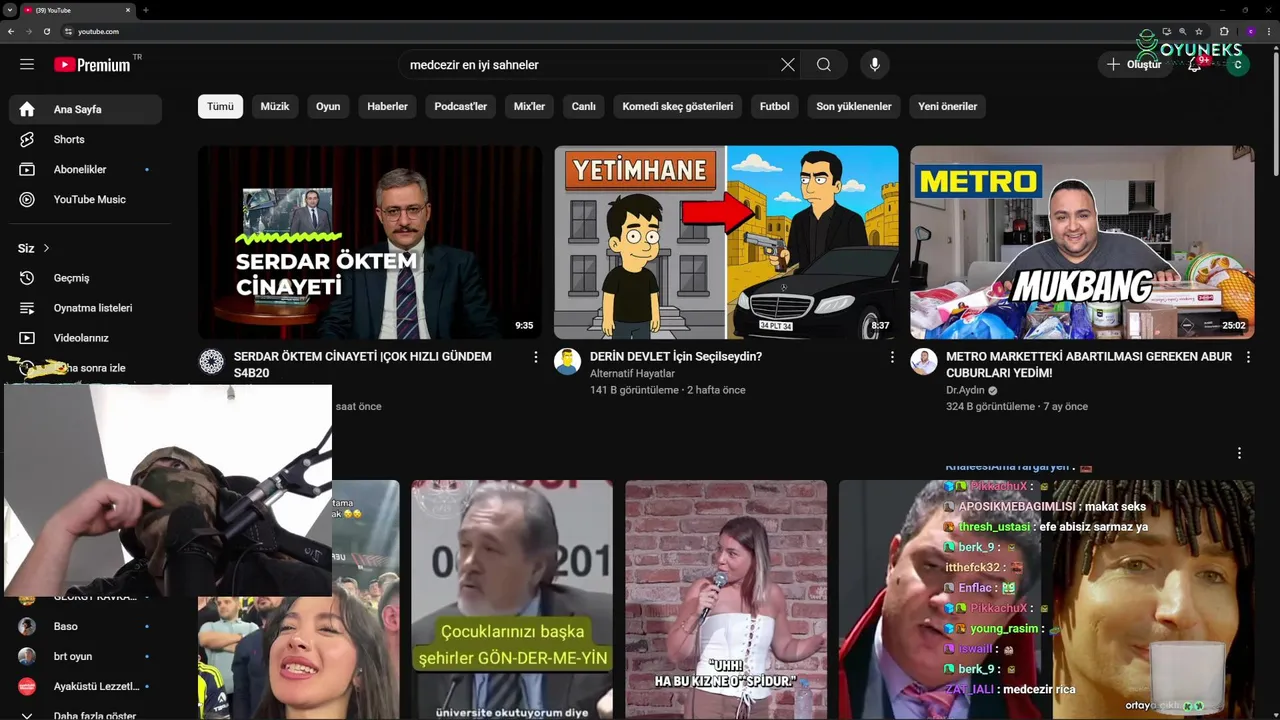Select the Müzik filter chip

[x=275, y=106]
